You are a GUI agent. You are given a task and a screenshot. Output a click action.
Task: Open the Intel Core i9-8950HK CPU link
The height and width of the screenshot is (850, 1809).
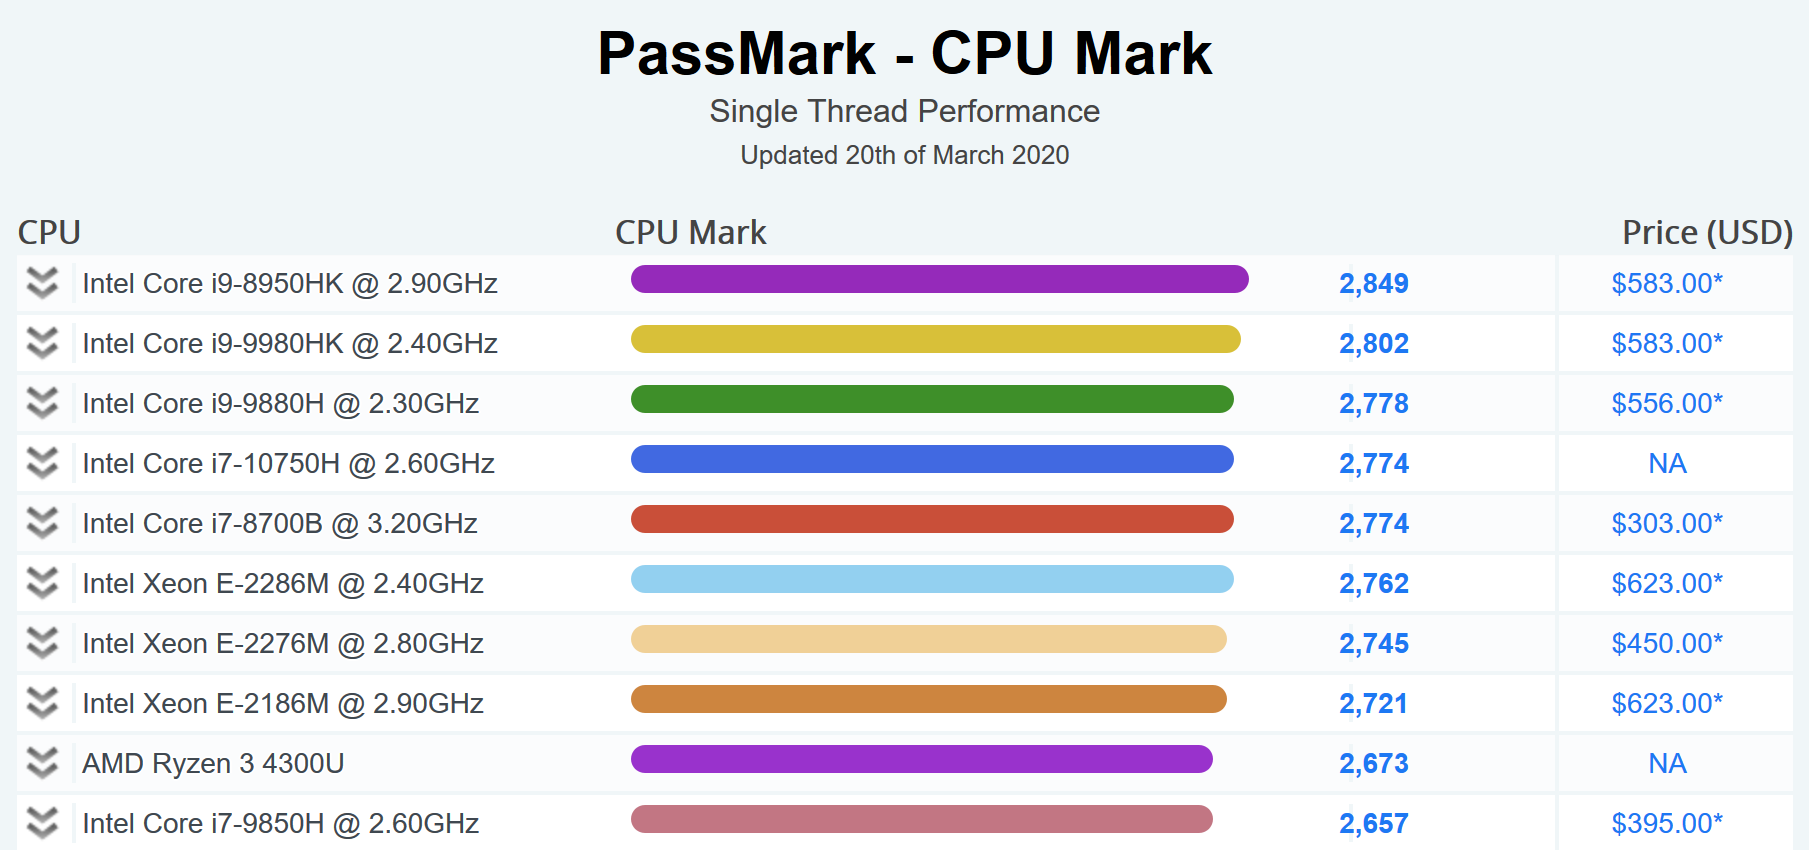290,284
